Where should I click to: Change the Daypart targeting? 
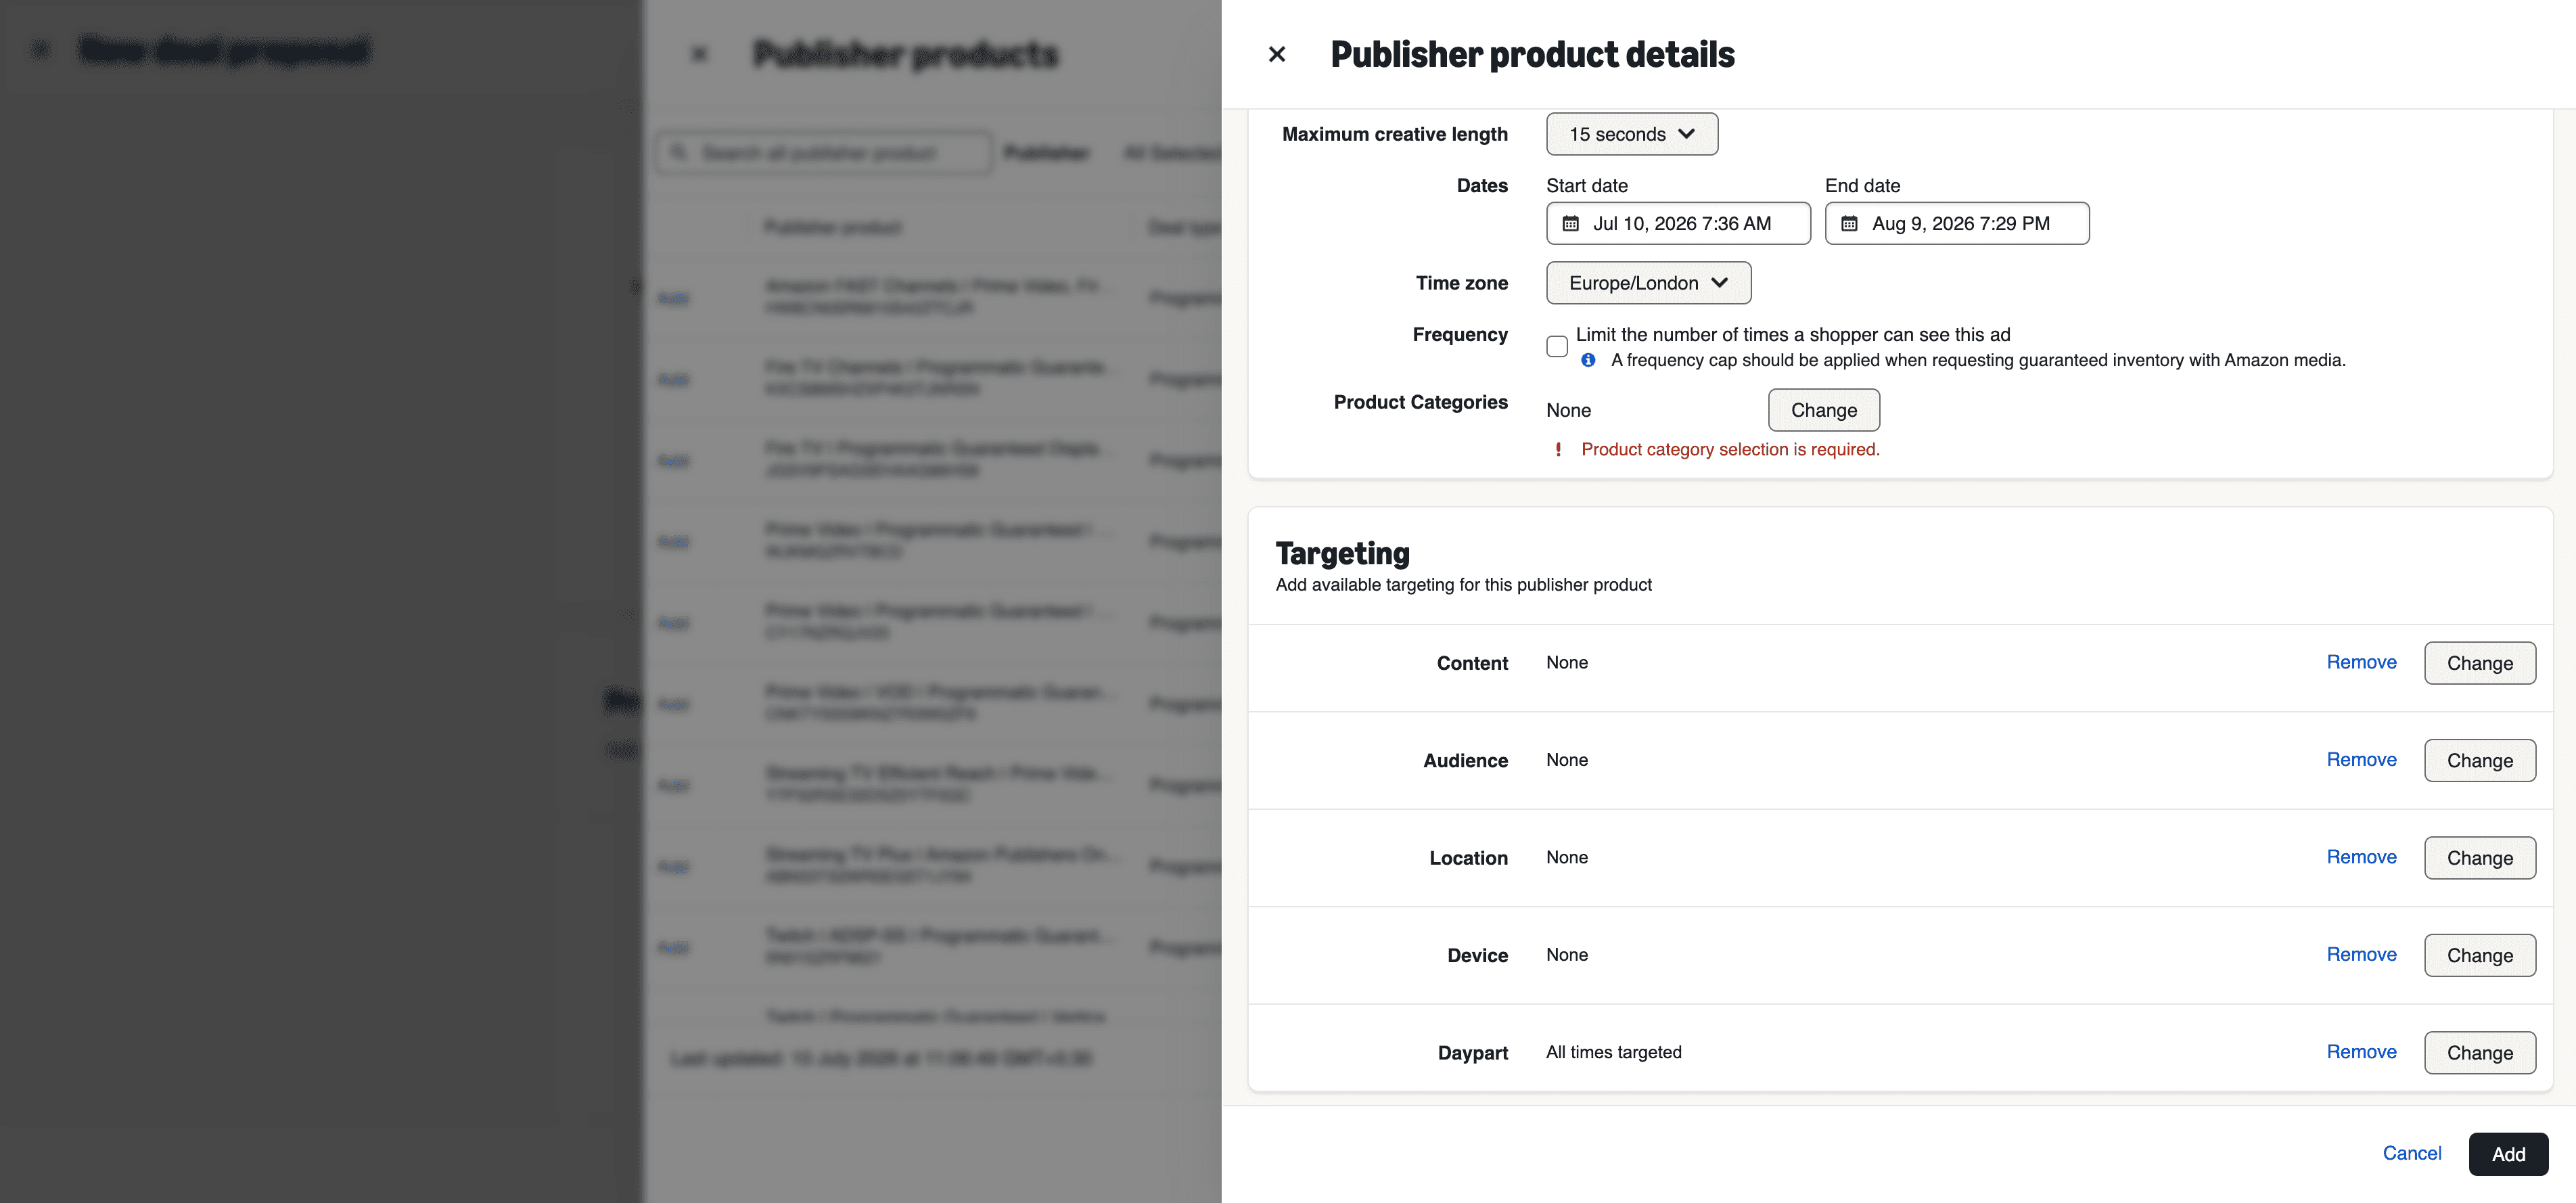coord(2480,1053)
